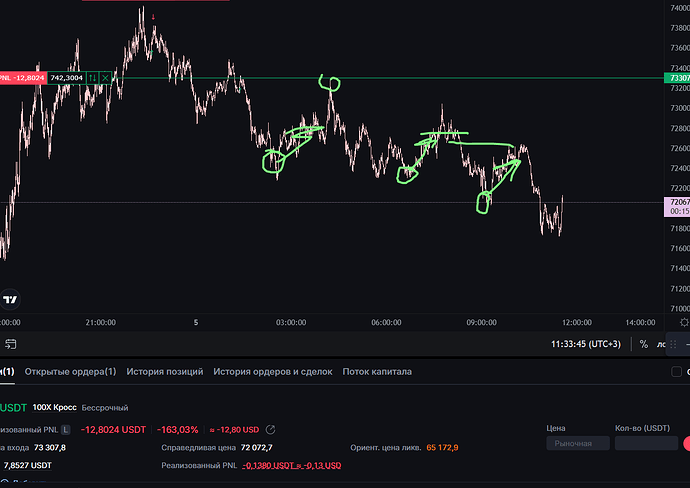Open the История ордеров и сделок tab
Image resolution: width=690 pixels, height=488 pixels.
click(x=273, y=372)
